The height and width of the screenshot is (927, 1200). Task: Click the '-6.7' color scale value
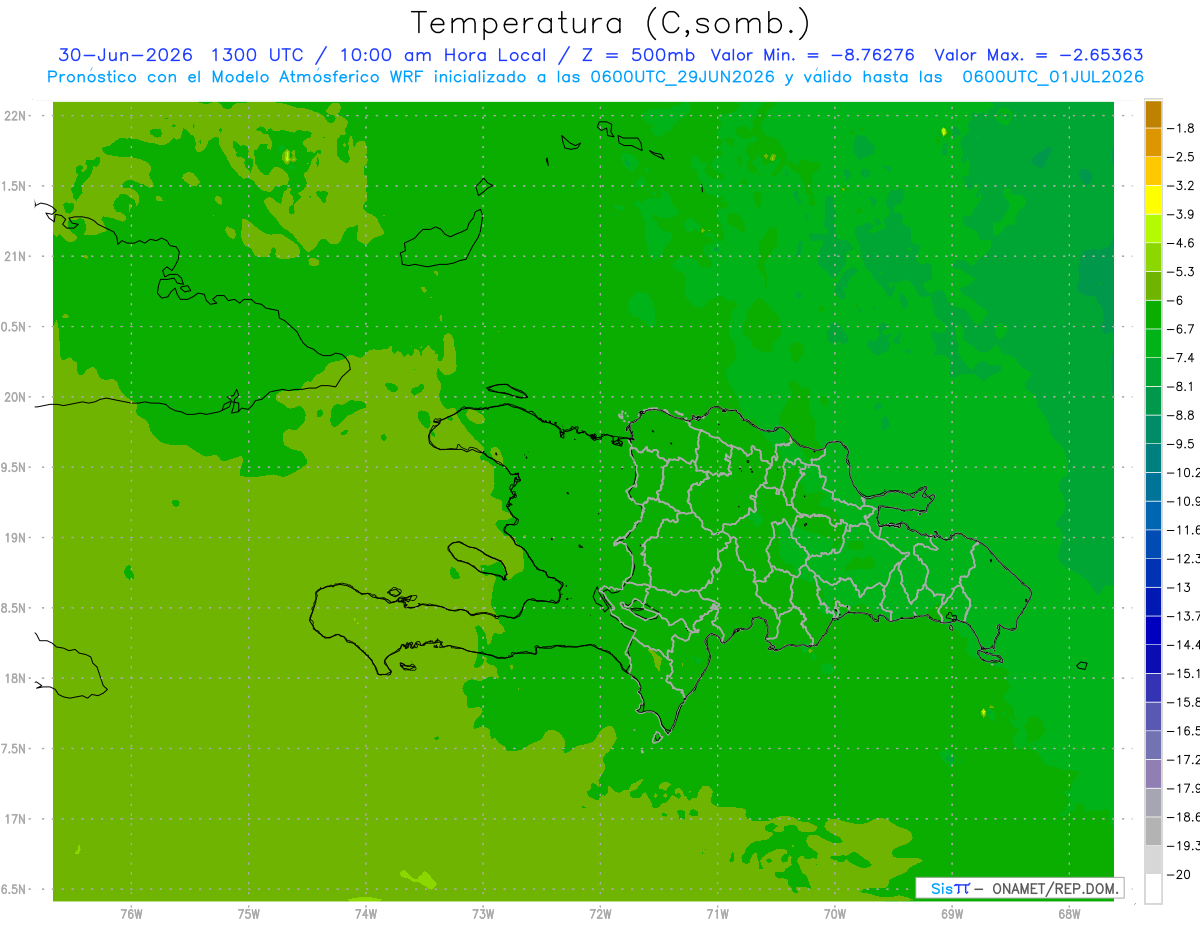tap(1181, 329)
